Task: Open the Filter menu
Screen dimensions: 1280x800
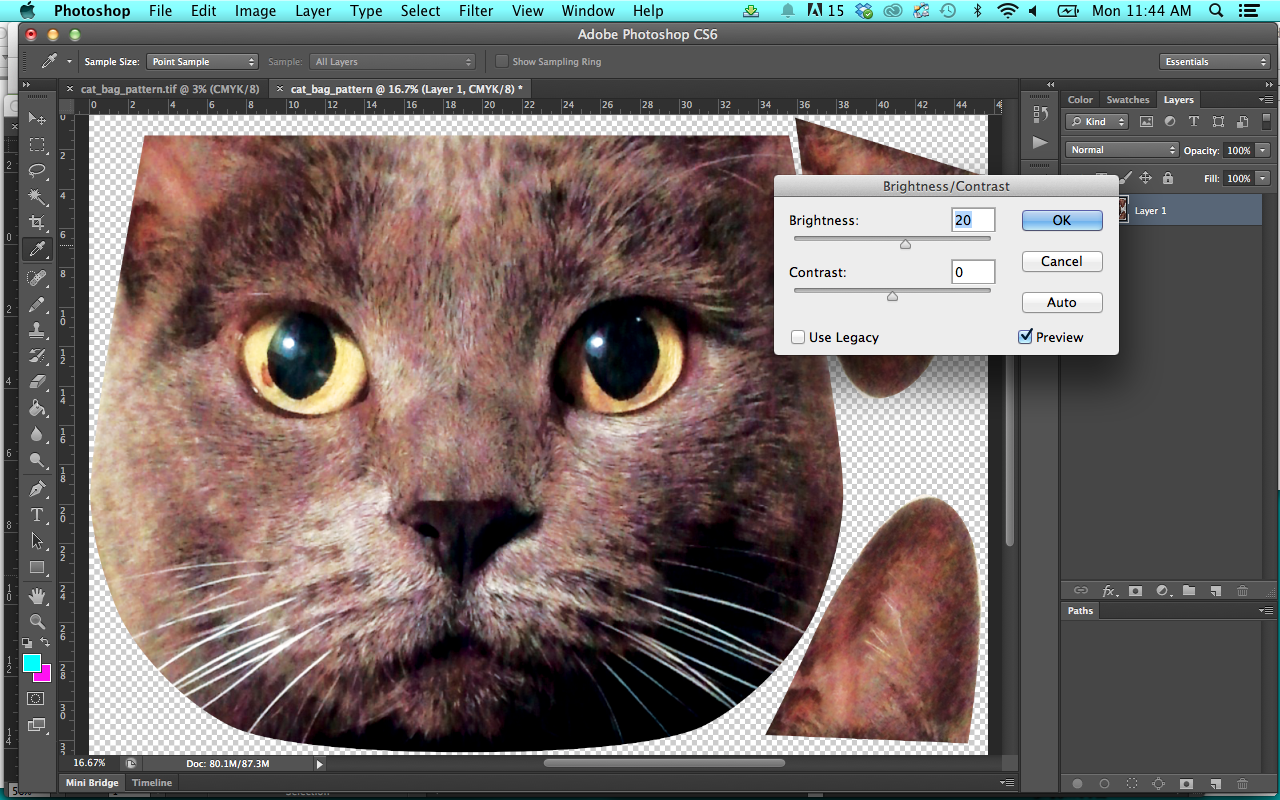Action: (476, 10)
